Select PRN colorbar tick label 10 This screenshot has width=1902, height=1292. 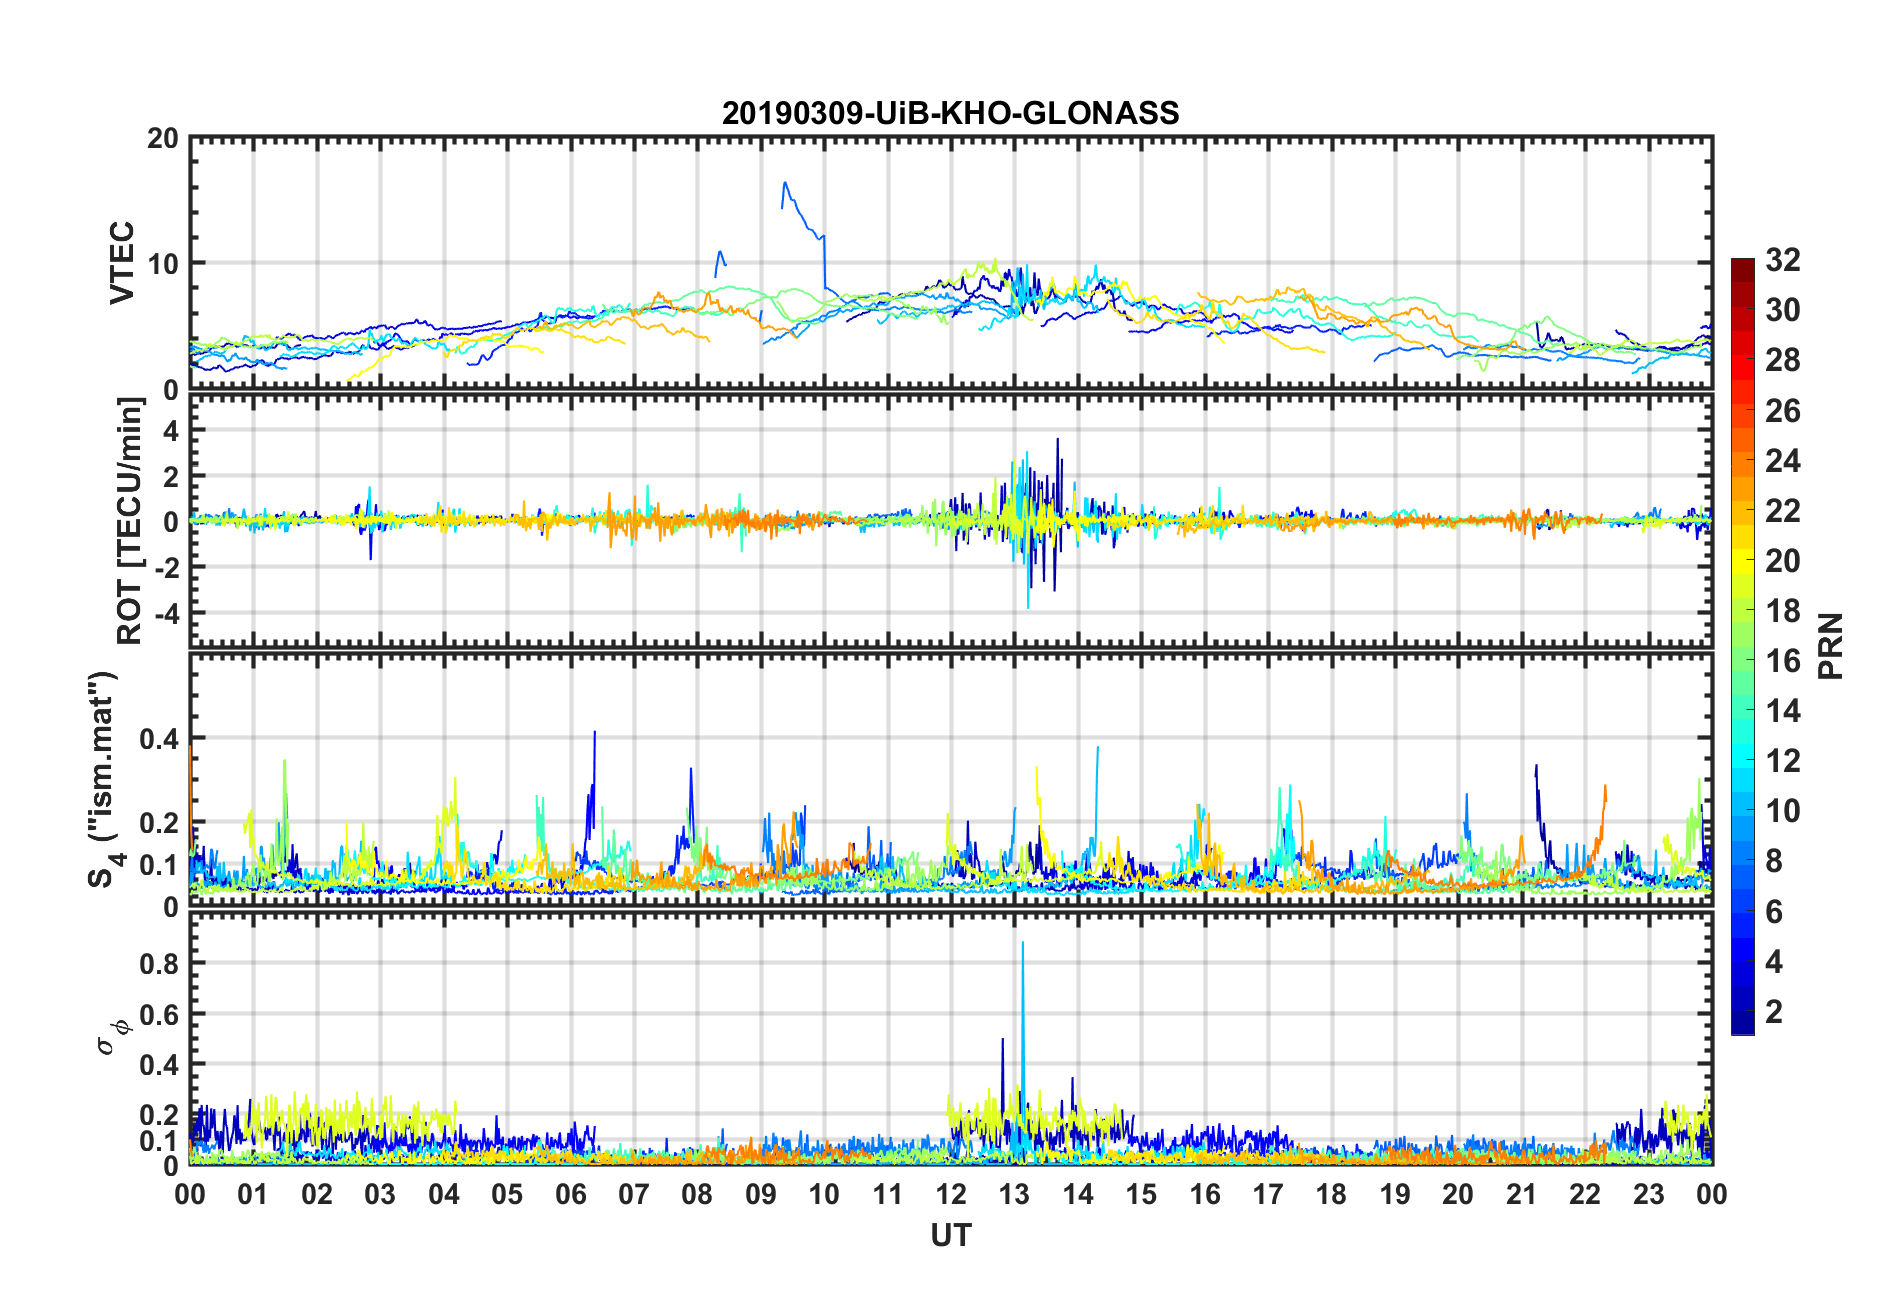[1782, 811]
